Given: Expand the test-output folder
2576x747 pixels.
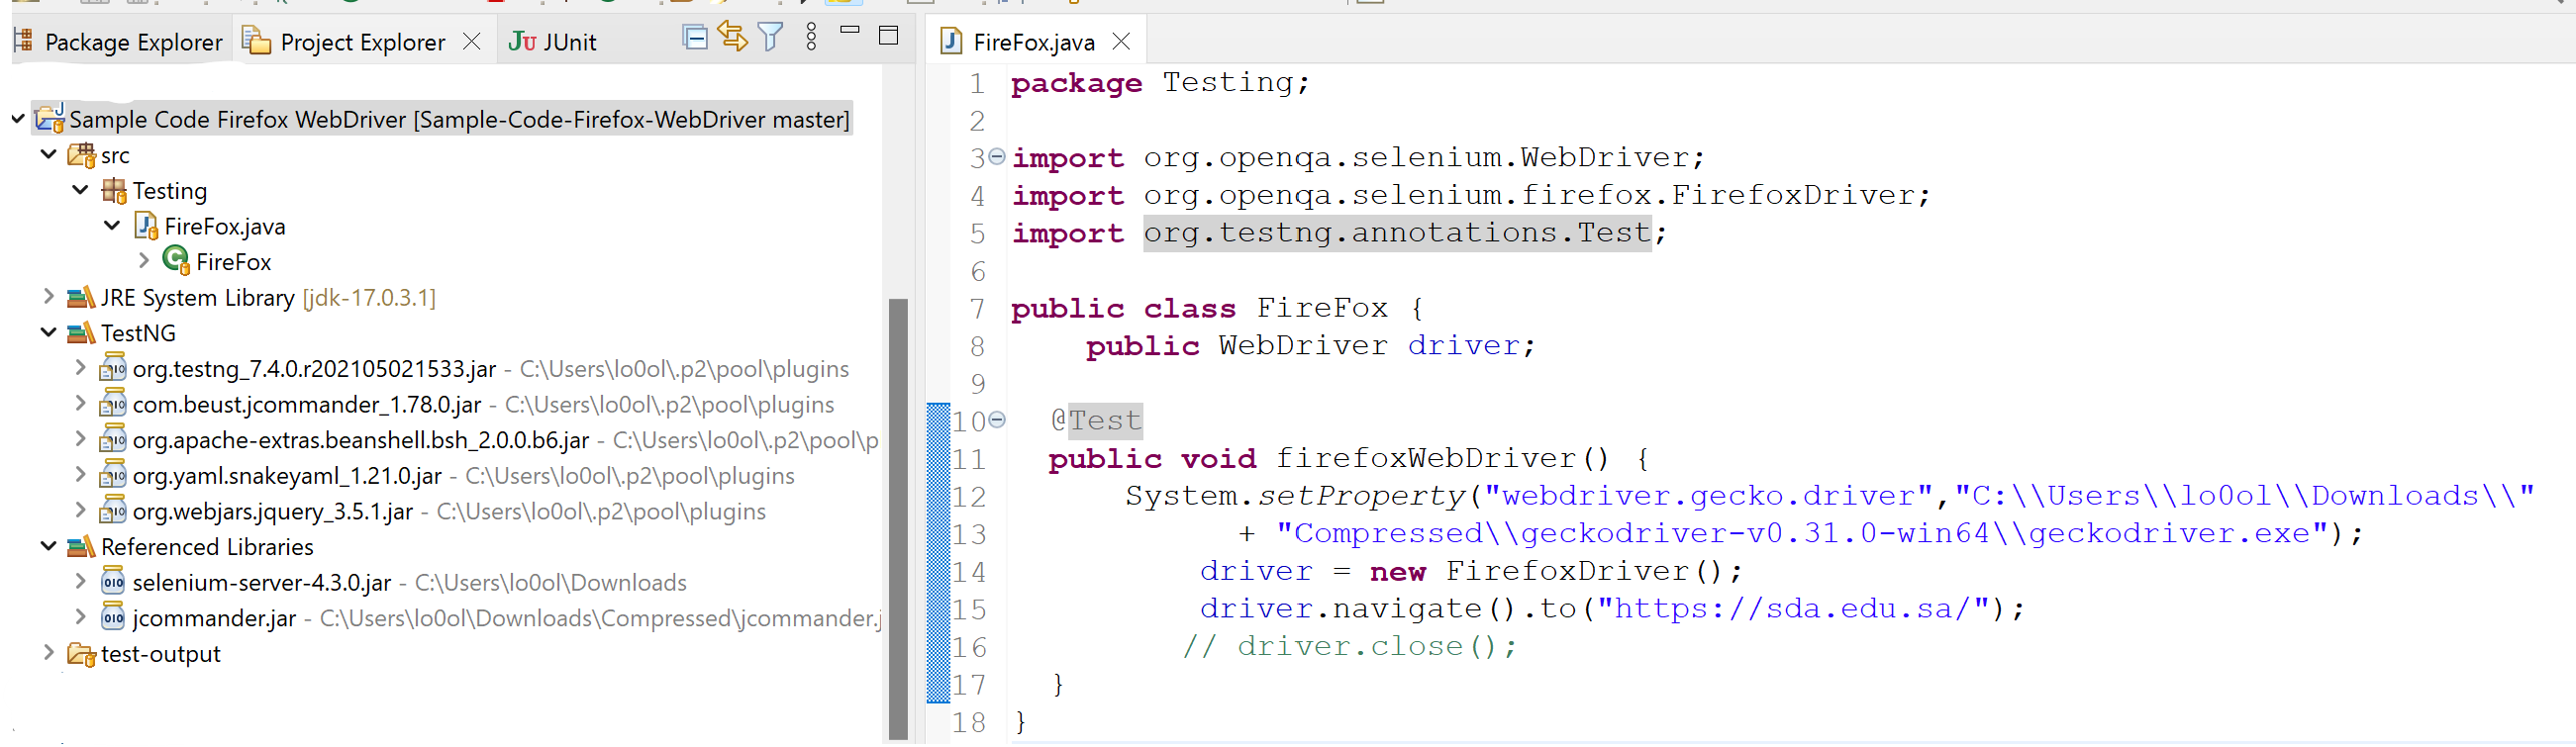Looking at the screenshot, I should pyautogui.click(x=49, y=653).
